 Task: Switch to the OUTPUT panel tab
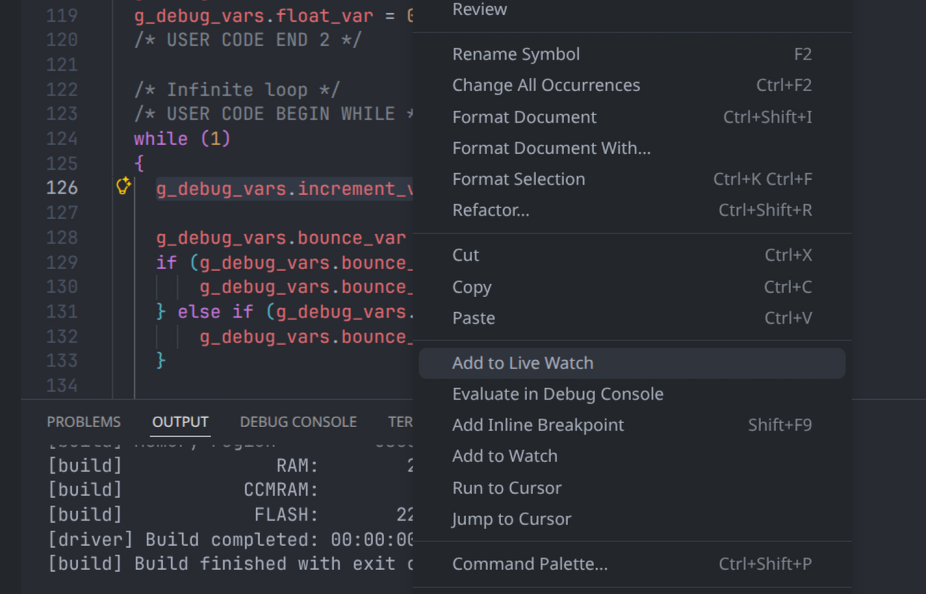[180, 422]
